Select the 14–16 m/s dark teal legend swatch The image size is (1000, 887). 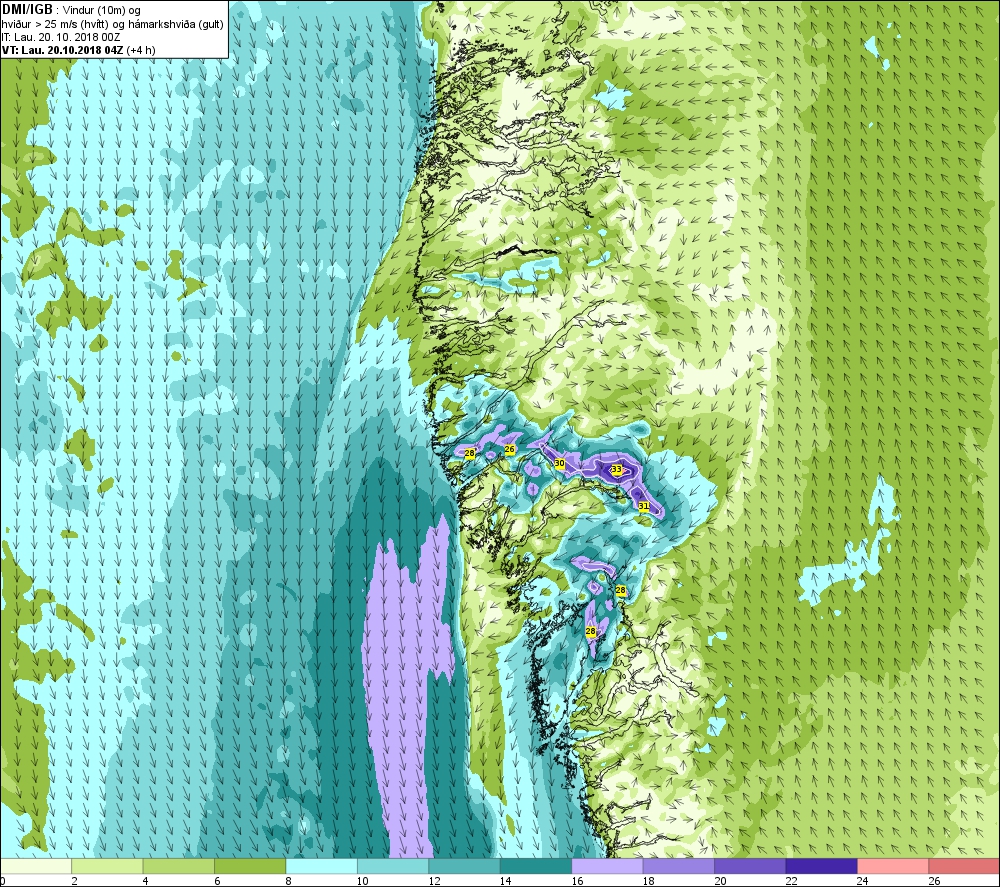pyautogui.click(x=536, y=865)
